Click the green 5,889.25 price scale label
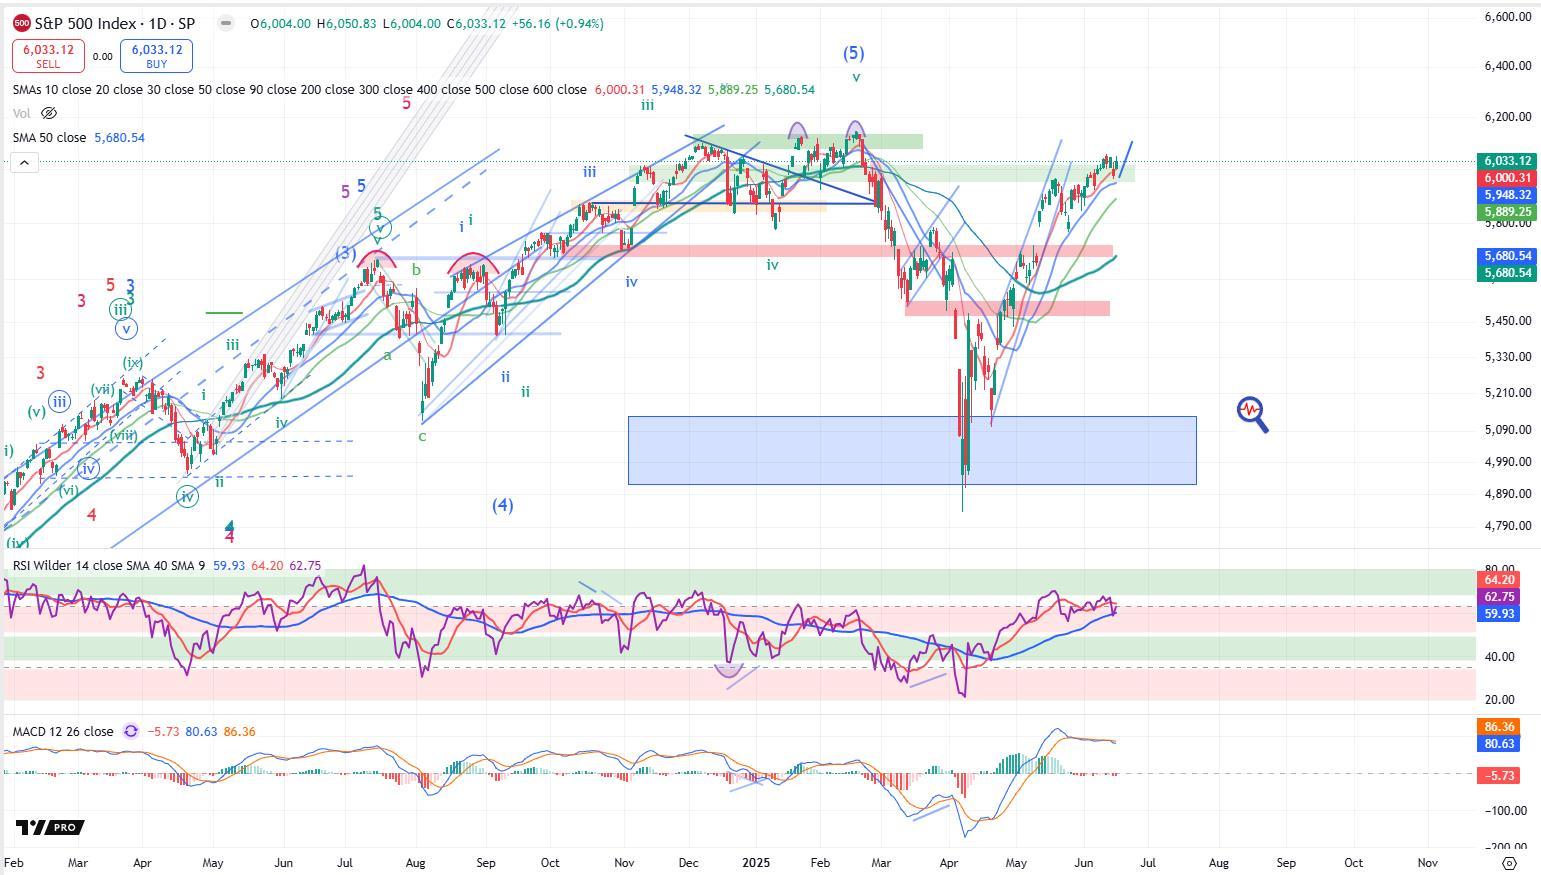This screenshot has width=1541, height=875. click(1507, 212)
